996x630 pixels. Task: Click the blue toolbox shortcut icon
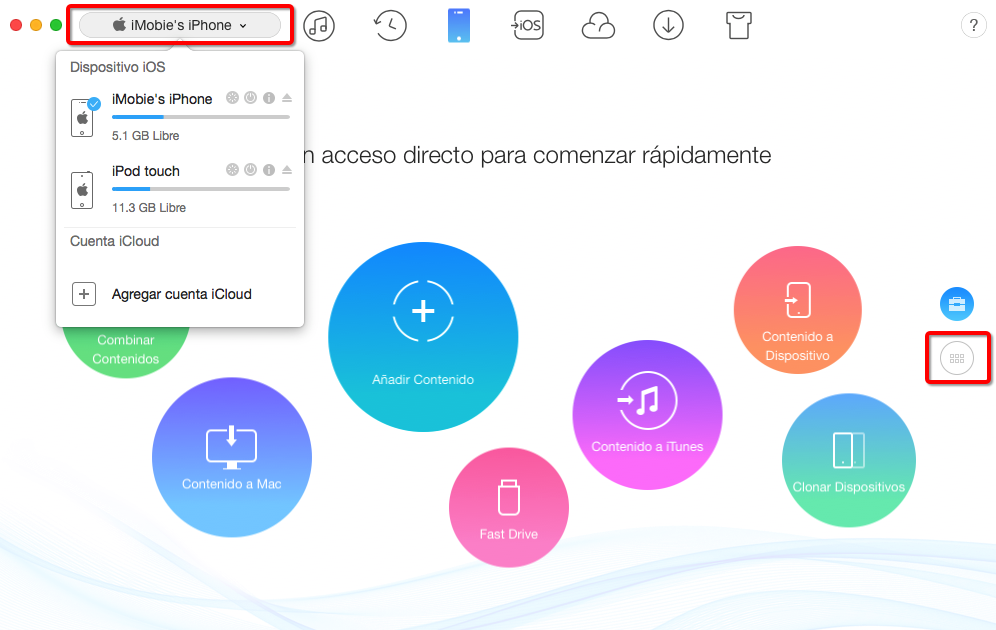click(x=957, y=304)
